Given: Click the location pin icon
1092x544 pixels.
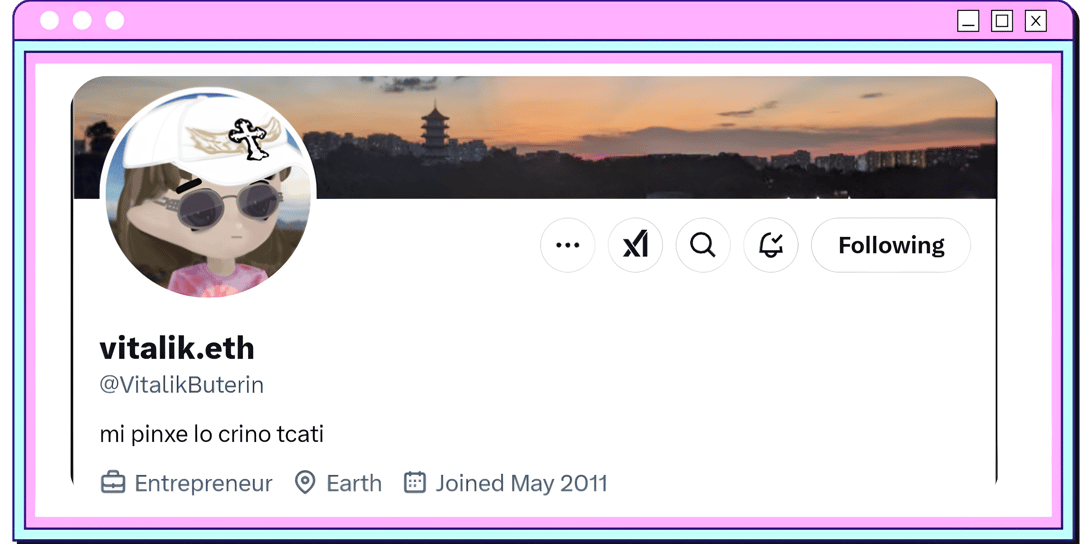Looking at the screenshot, I should click(304, 482).
